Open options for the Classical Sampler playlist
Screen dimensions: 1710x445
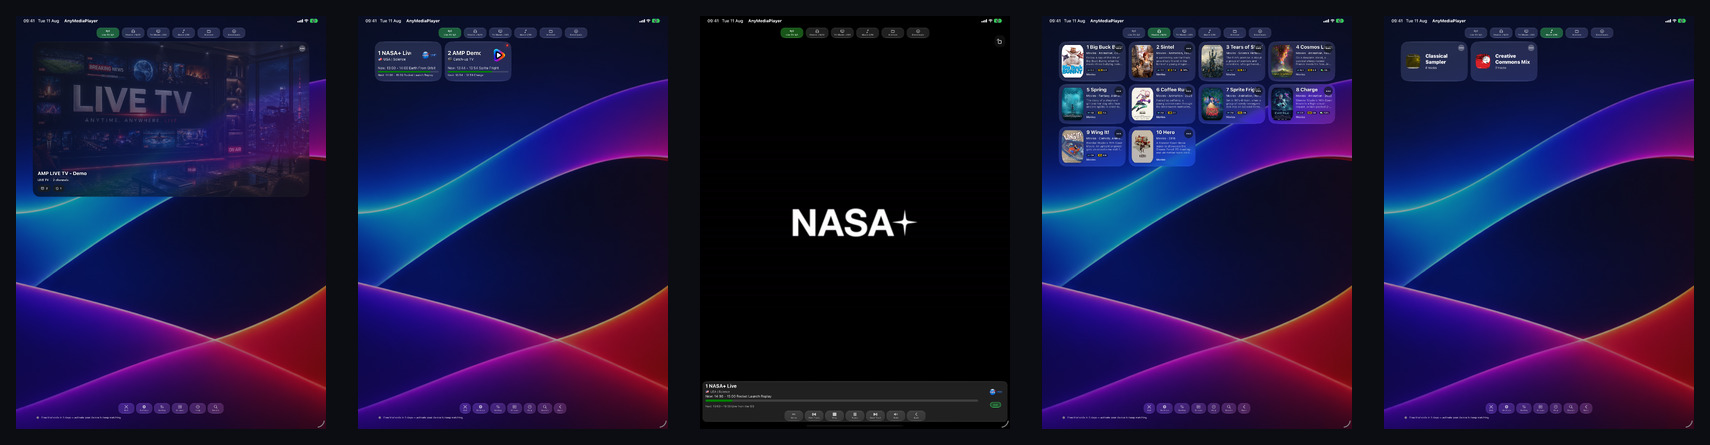(1461, 48)
